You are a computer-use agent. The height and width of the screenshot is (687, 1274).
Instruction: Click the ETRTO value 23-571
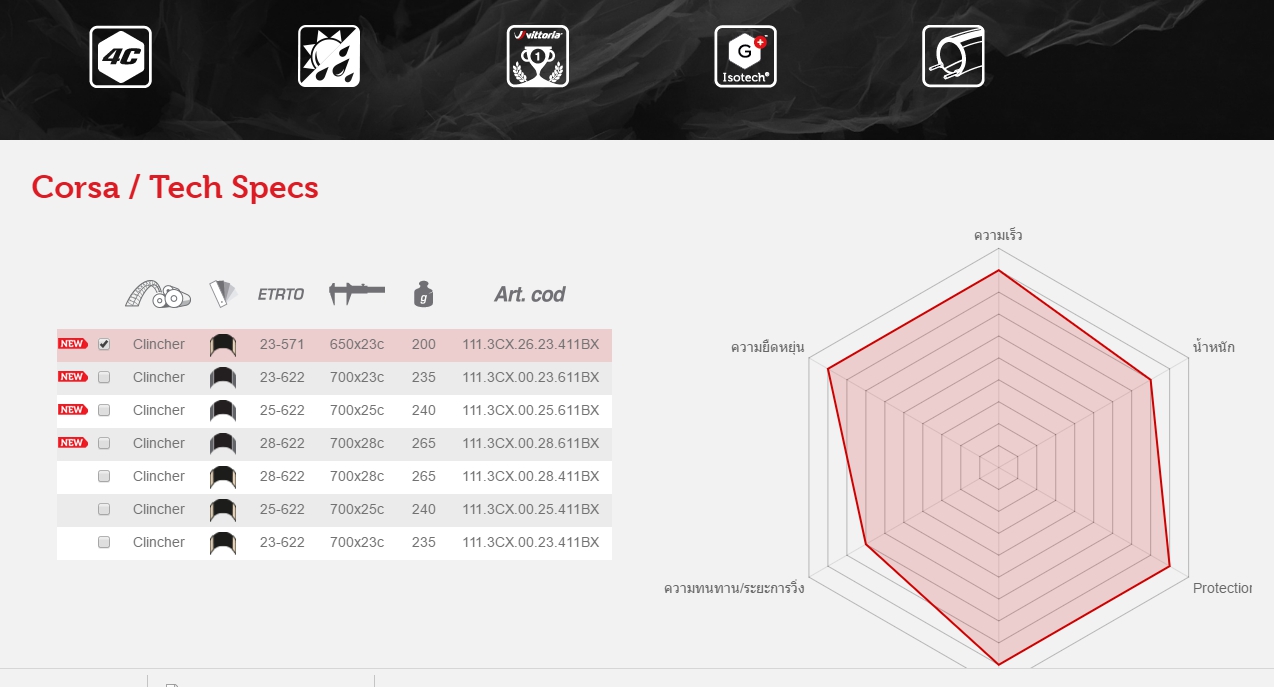282,344
